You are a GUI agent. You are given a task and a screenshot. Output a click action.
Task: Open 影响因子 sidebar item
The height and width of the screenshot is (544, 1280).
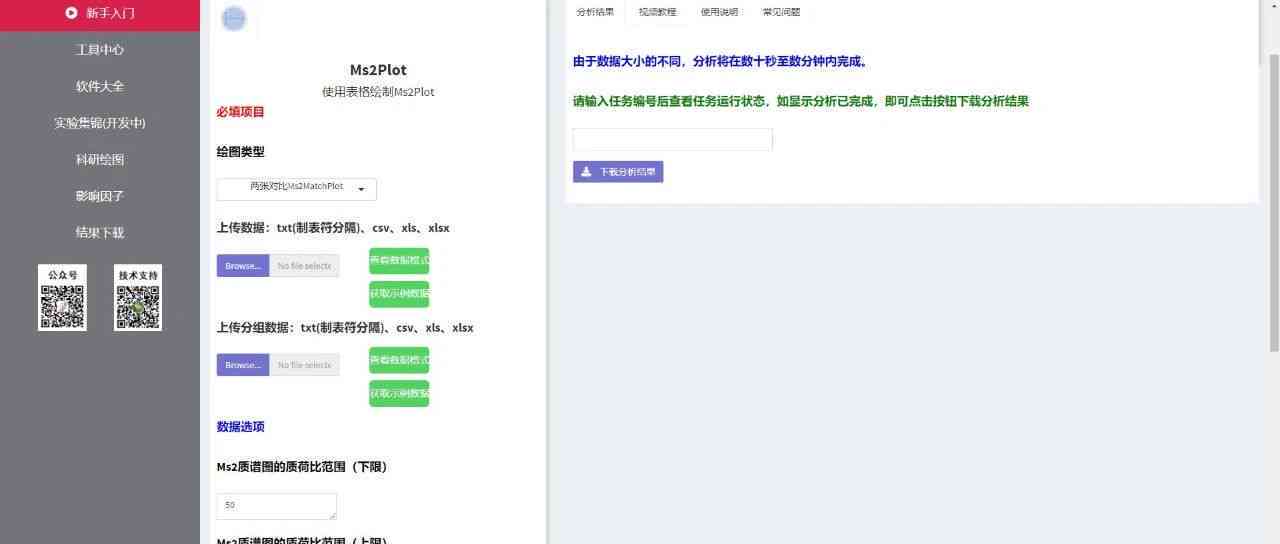100,196
